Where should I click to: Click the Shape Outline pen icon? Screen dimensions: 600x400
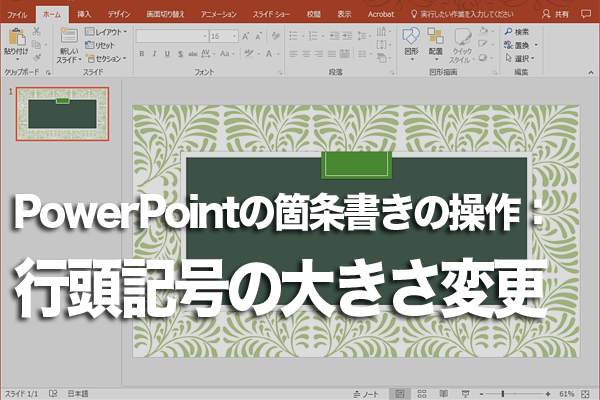click(x=483, y=44)
